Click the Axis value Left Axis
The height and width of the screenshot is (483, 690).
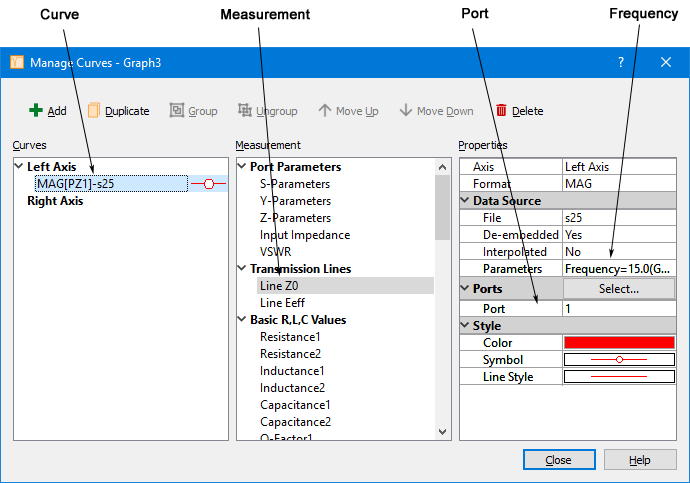[x=619, y=167]
